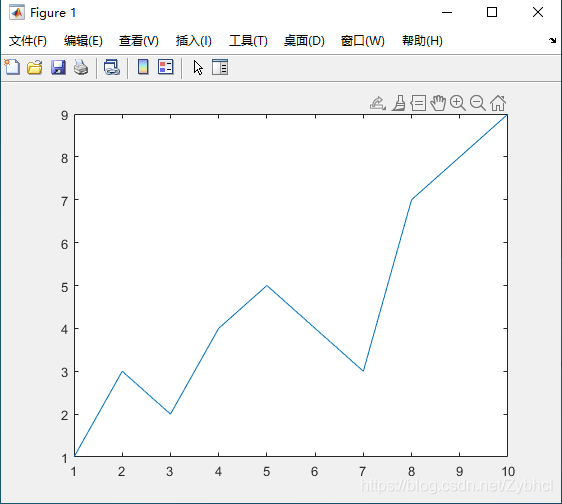Open the 查看(V) menu
The image size is (562, 504).
[x=139, y=41]
